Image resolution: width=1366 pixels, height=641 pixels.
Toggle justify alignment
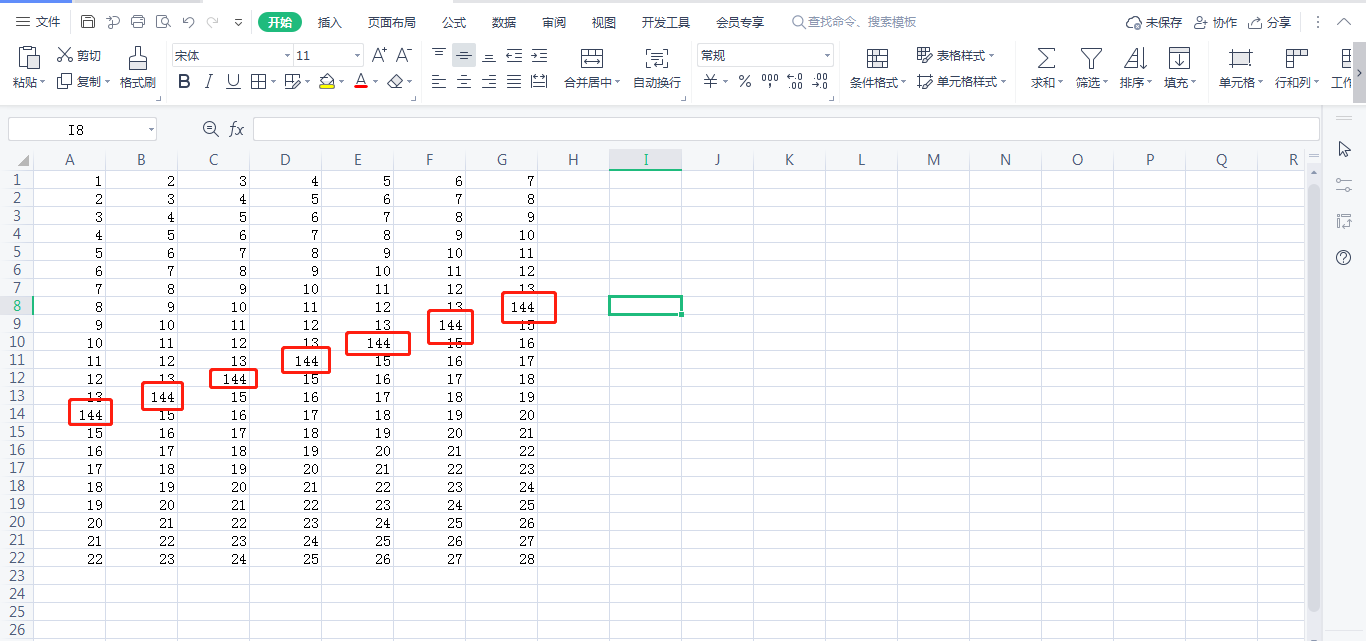click(x=514, y=82)
